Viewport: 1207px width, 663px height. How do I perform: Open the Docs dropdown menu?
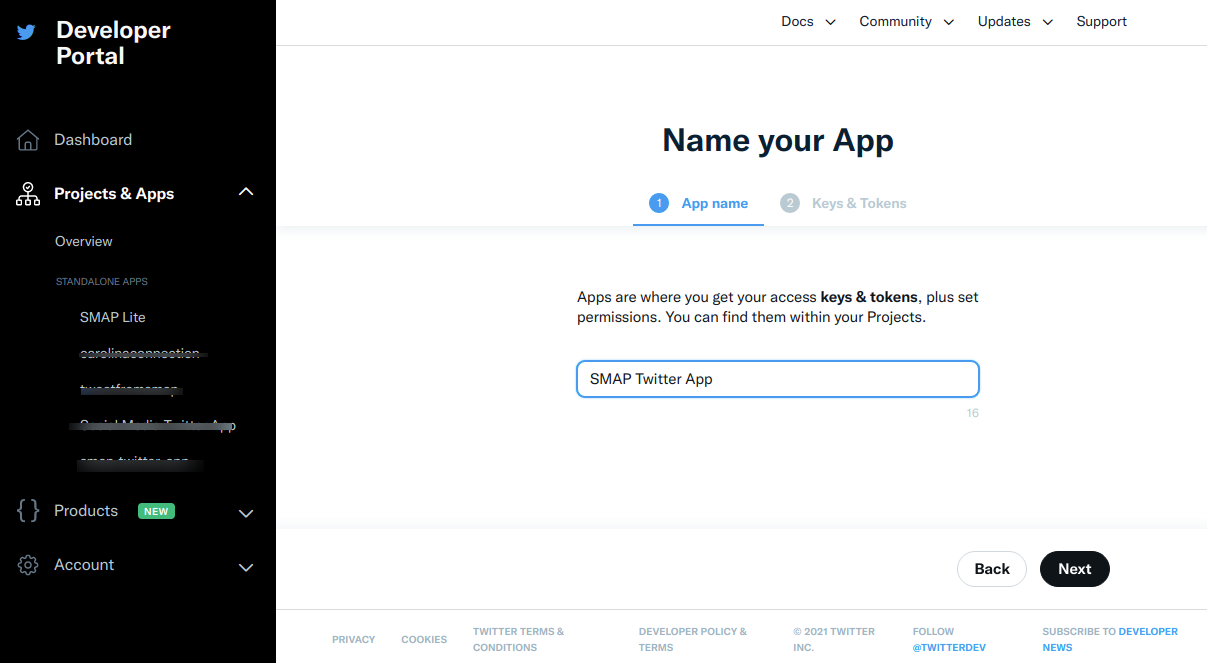(x=808, y=22)
